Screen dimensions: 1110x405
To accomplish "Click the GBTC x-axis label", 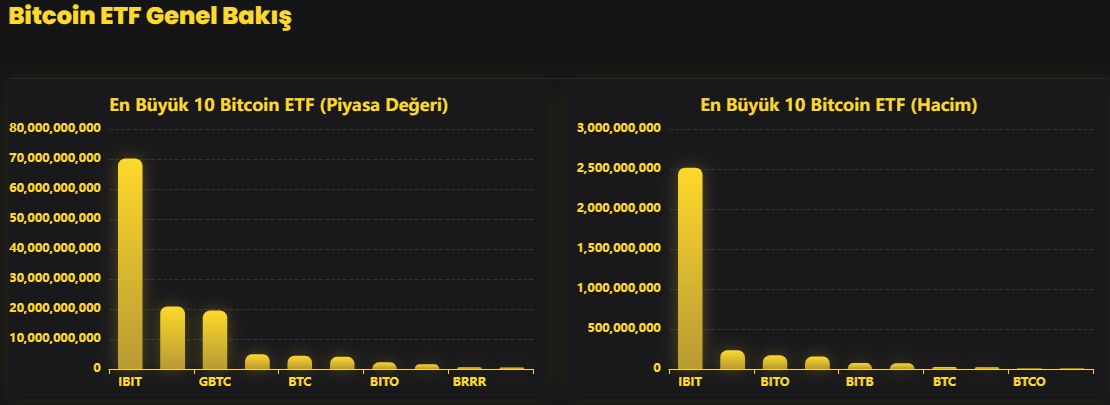I will tap(215, 382).
